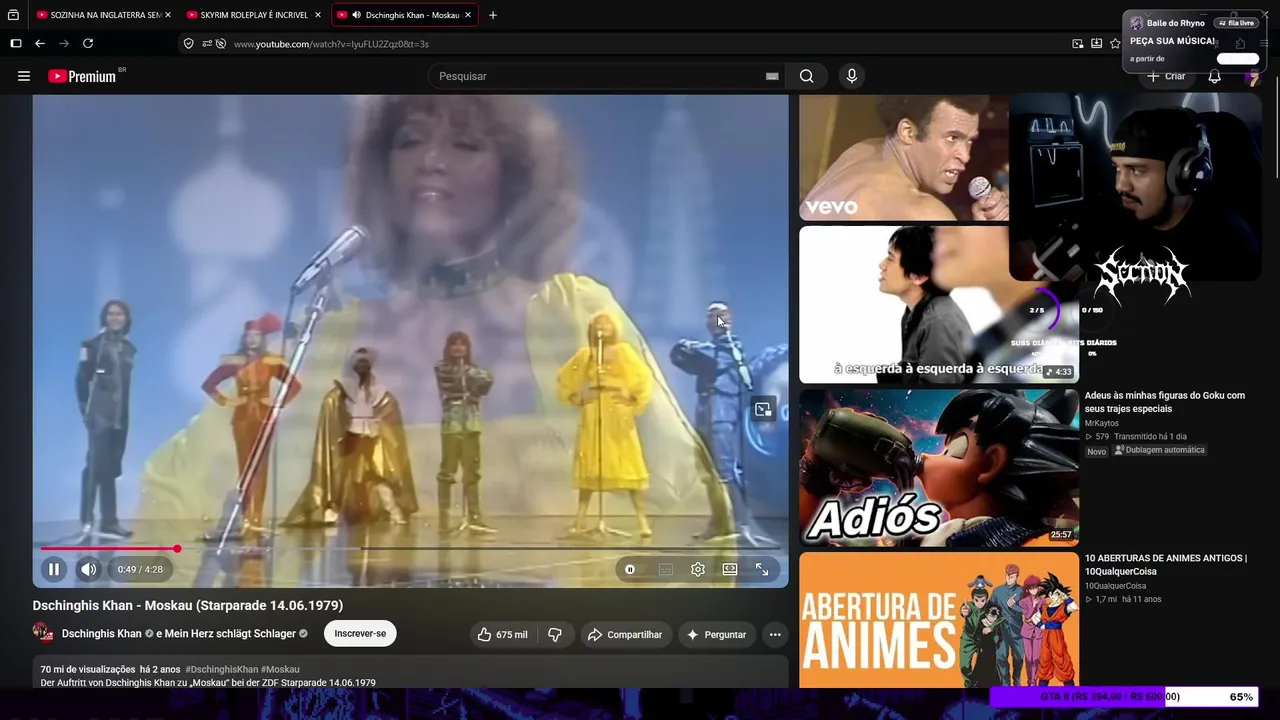
Task: Open the YouTube guide hamburger menu
Action: (24, 76)
